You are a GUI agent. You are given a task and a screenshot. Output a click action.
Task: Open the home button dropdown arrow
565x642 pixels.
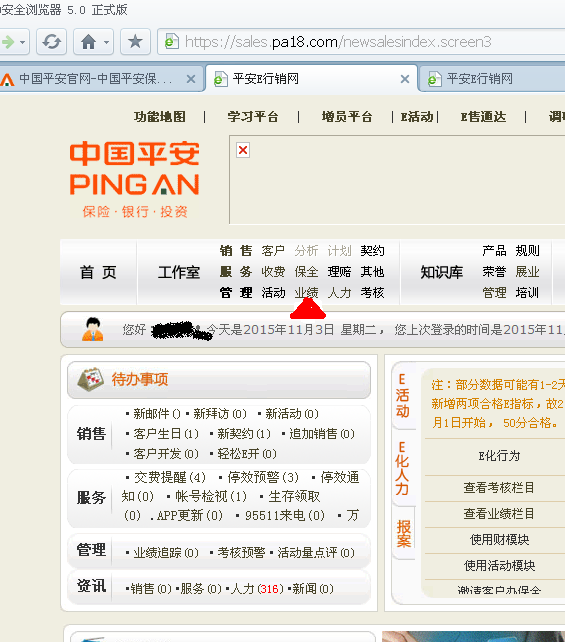point(106,42)
